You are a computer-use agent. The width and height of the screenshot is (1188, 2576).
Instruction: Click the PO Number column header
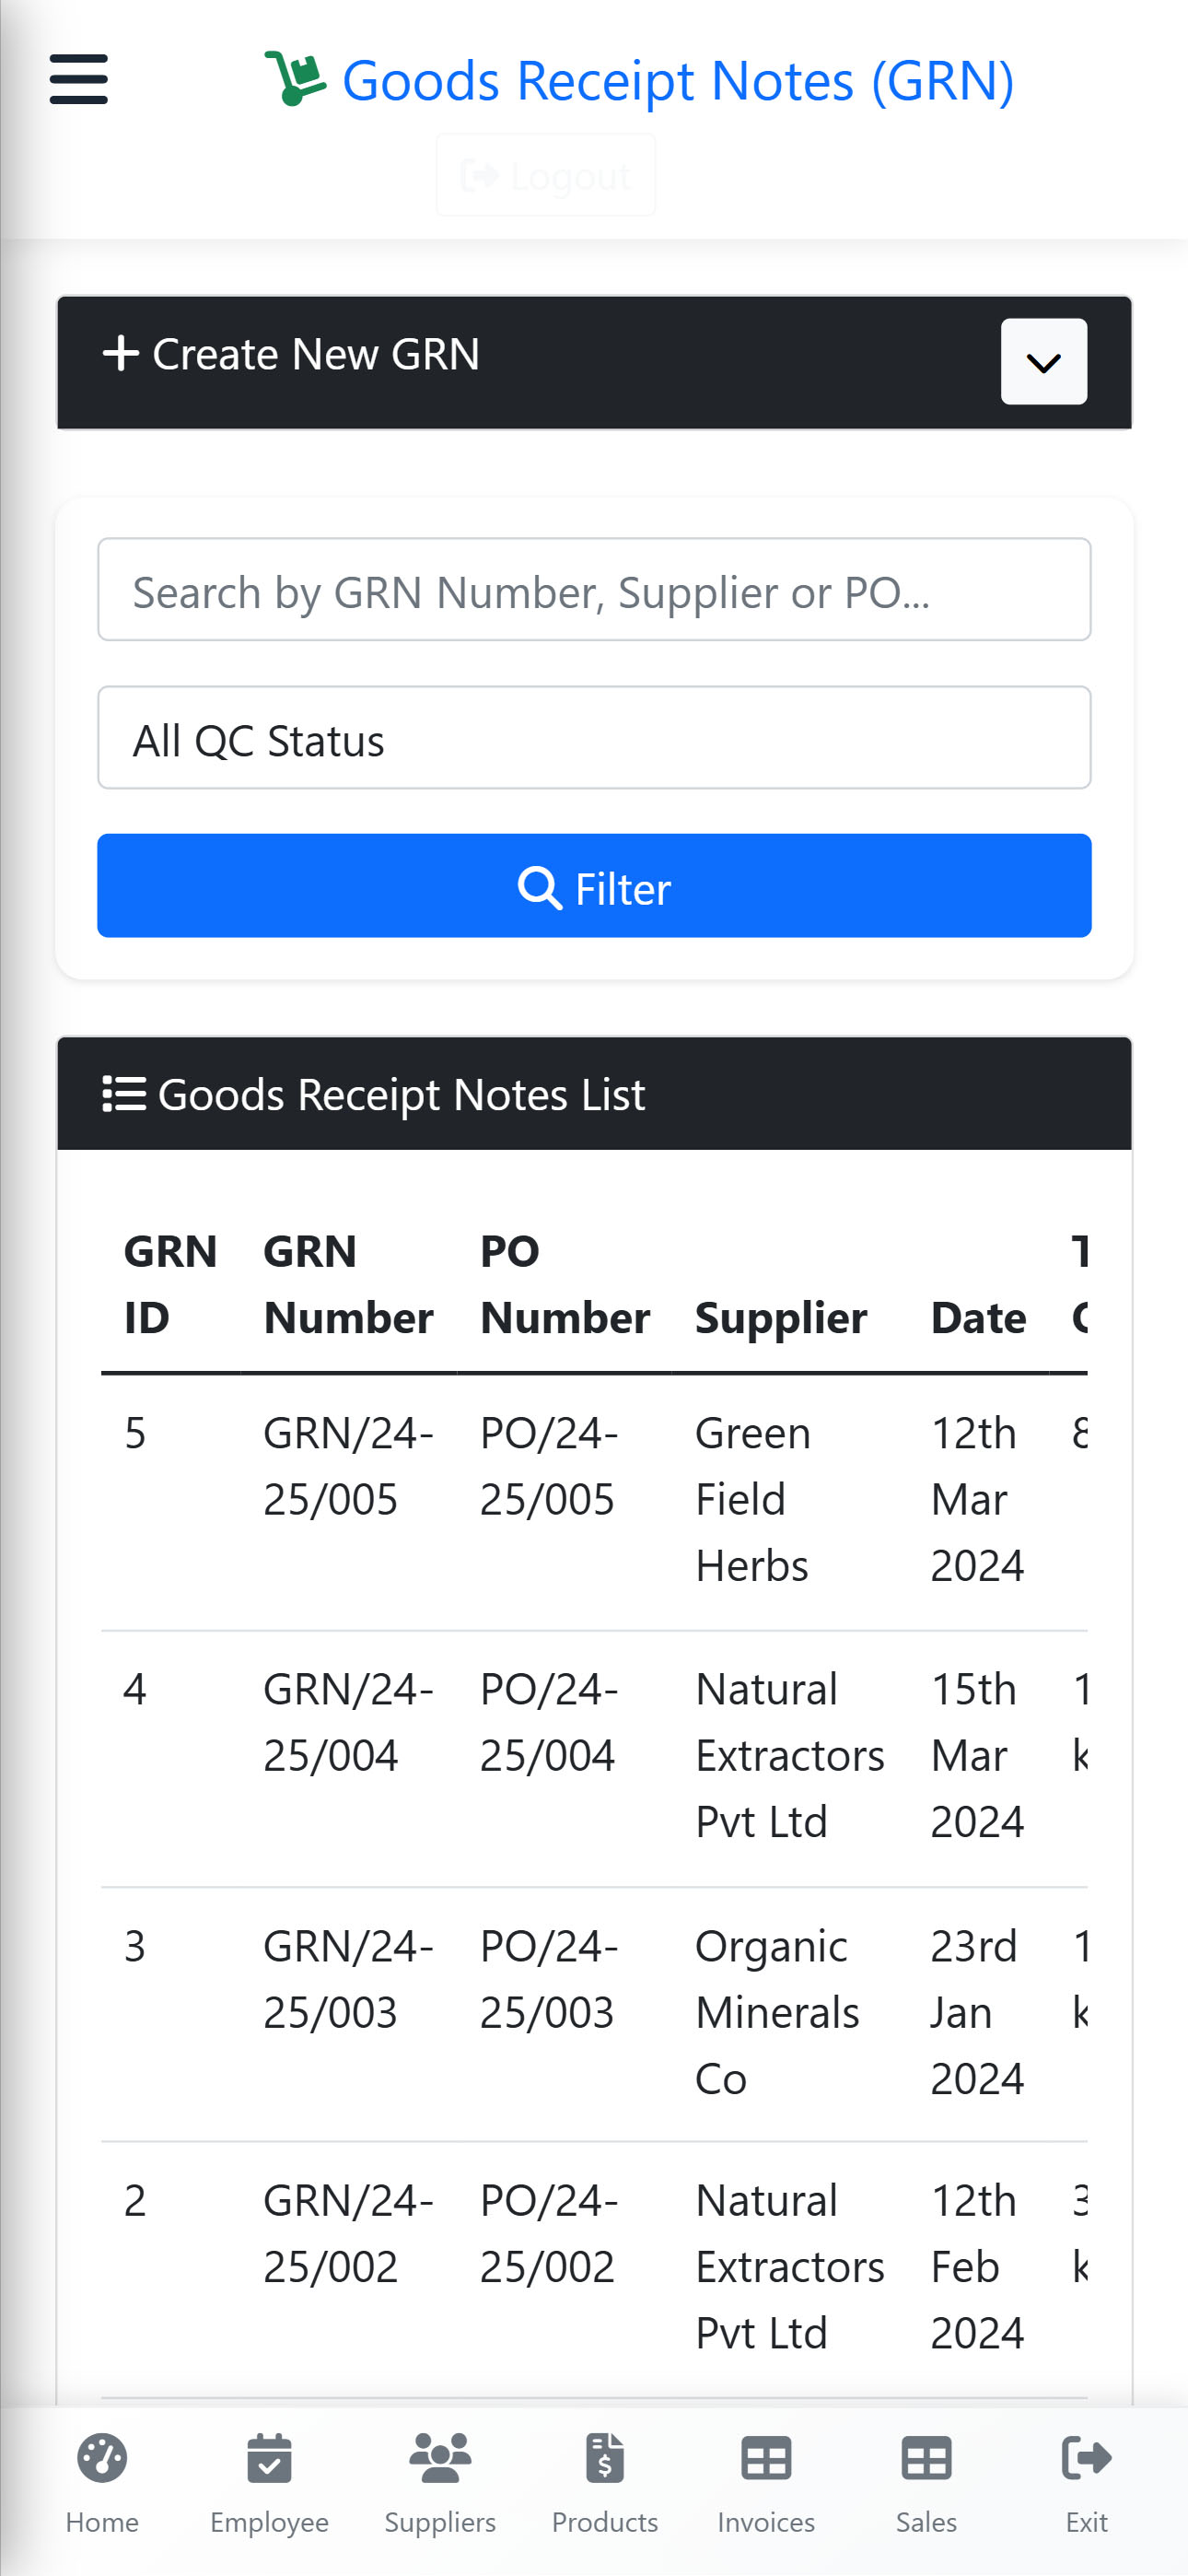coord(565,1285)
